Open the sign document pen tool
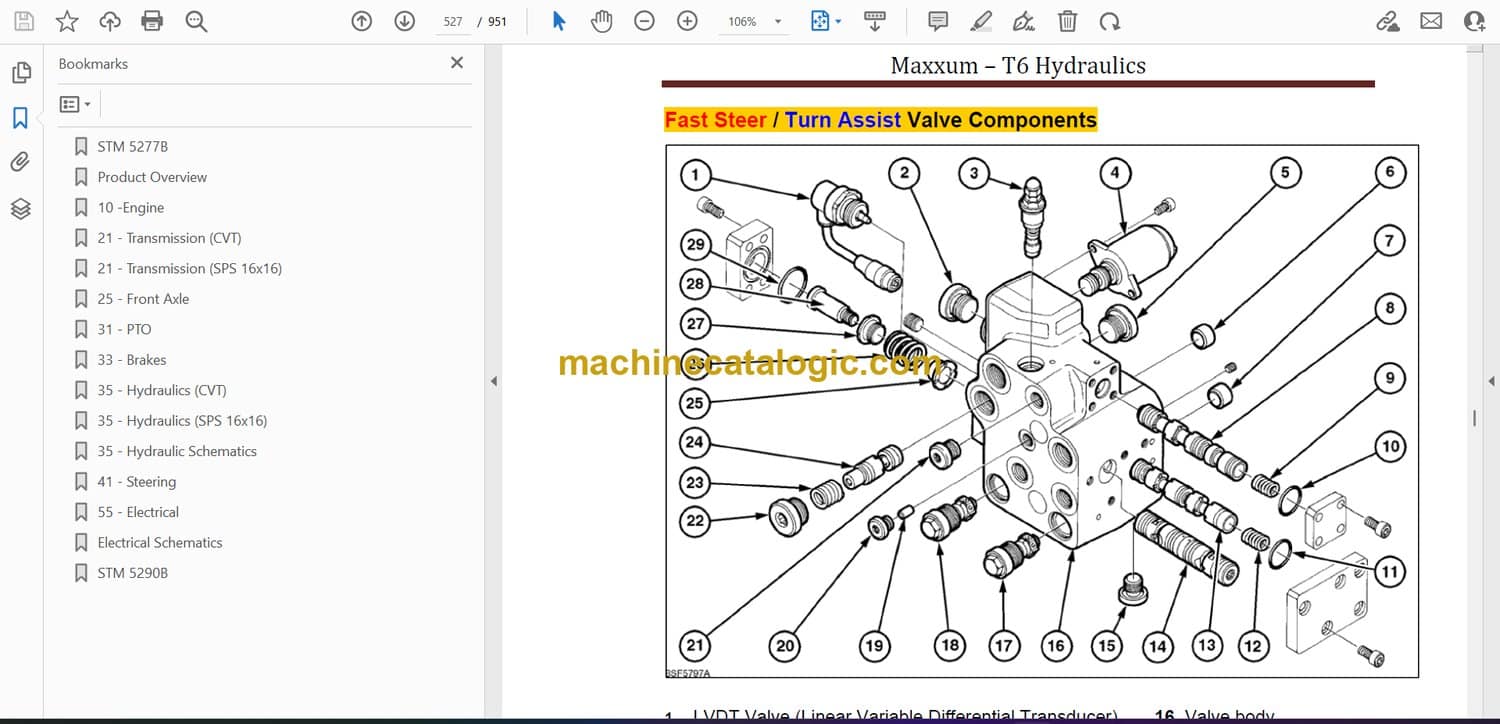This screenshot has height=724, width=1500. point(1024,21)
